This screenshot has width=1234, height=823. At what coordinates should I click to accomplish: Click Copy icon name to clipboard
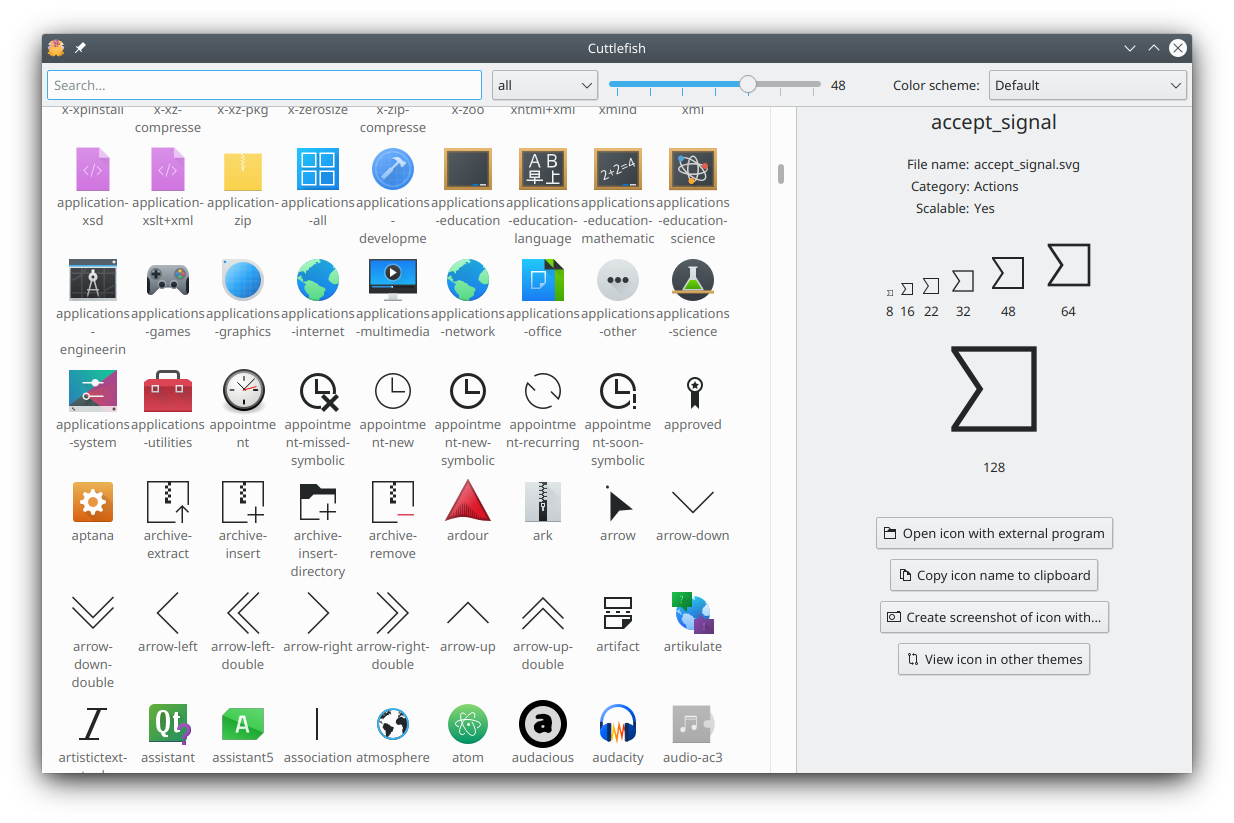point(993,575)
